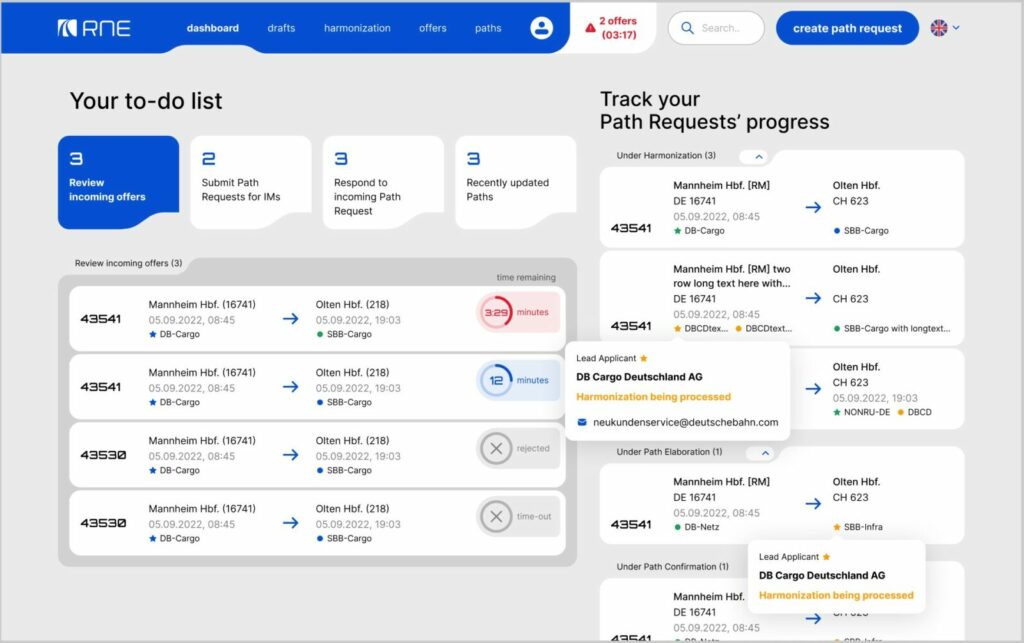Click into the Search input field

(725, 28)
